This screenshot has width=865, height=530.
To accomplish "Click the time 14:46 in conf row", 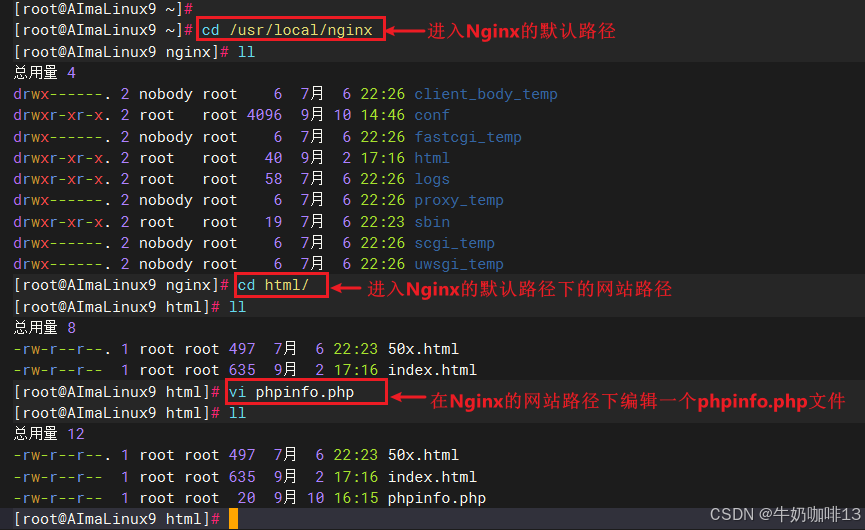I will [382, 115].
